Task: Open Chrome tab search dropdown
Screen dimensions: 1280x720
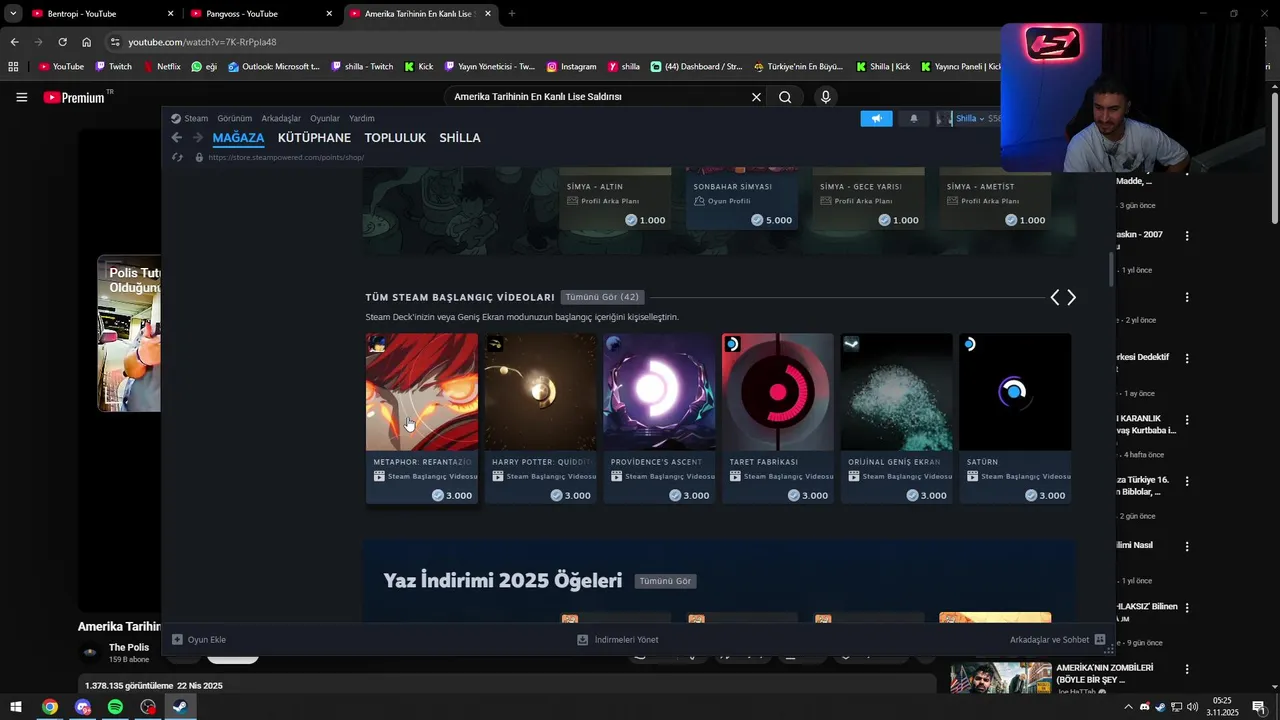Action: point(13,14)
